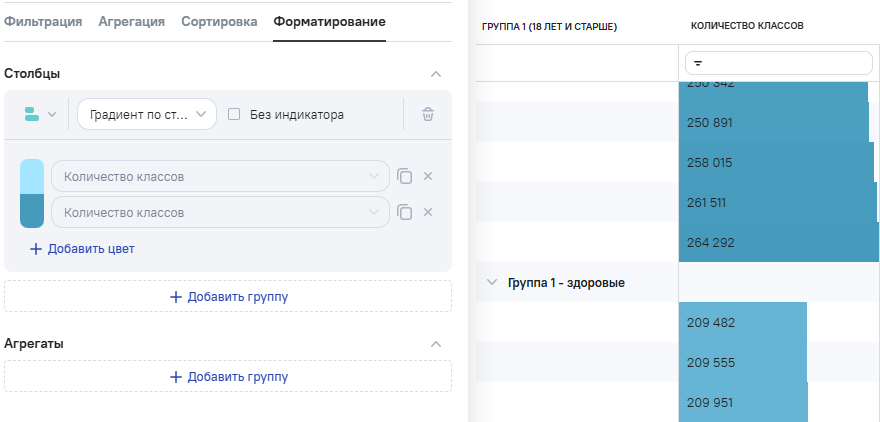Image resolution: width=880 pixels, height=422 pixels.
Task: Copy the first color row
Action: pyautogui.click(x=404, y=177)
